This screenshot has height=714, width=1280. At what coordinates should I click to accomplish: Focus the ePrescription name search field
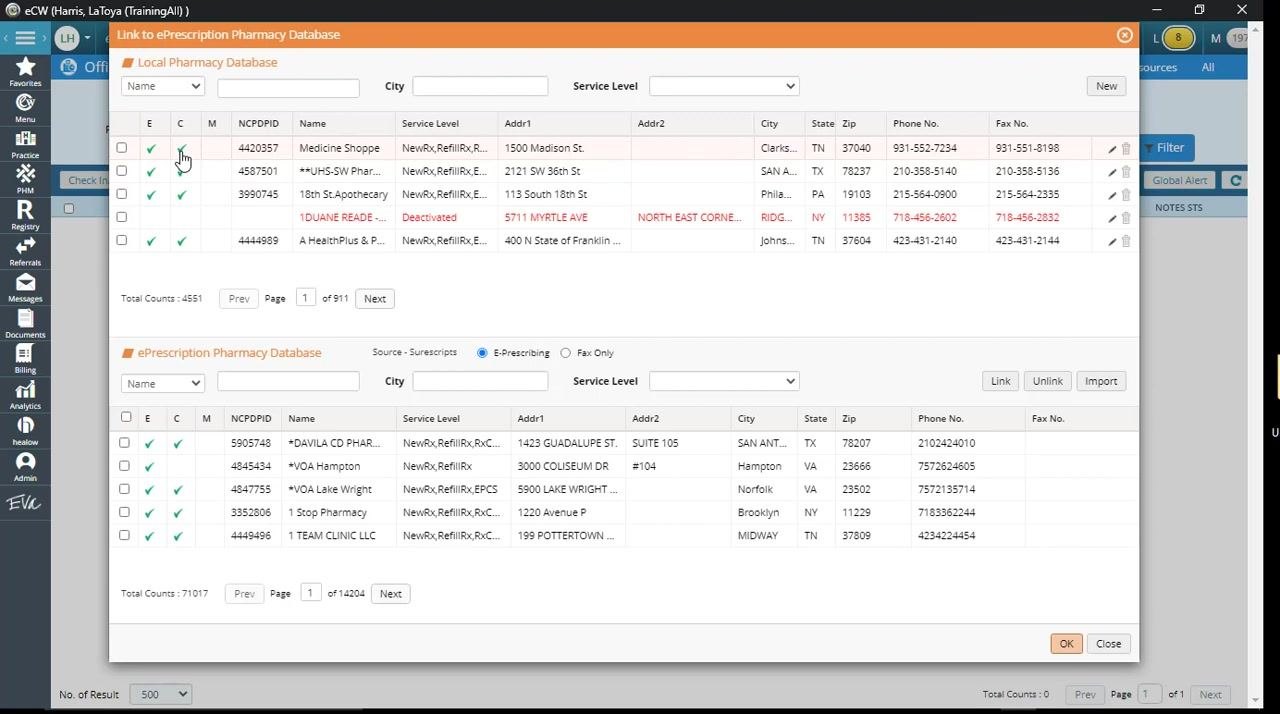click(288, 381)
